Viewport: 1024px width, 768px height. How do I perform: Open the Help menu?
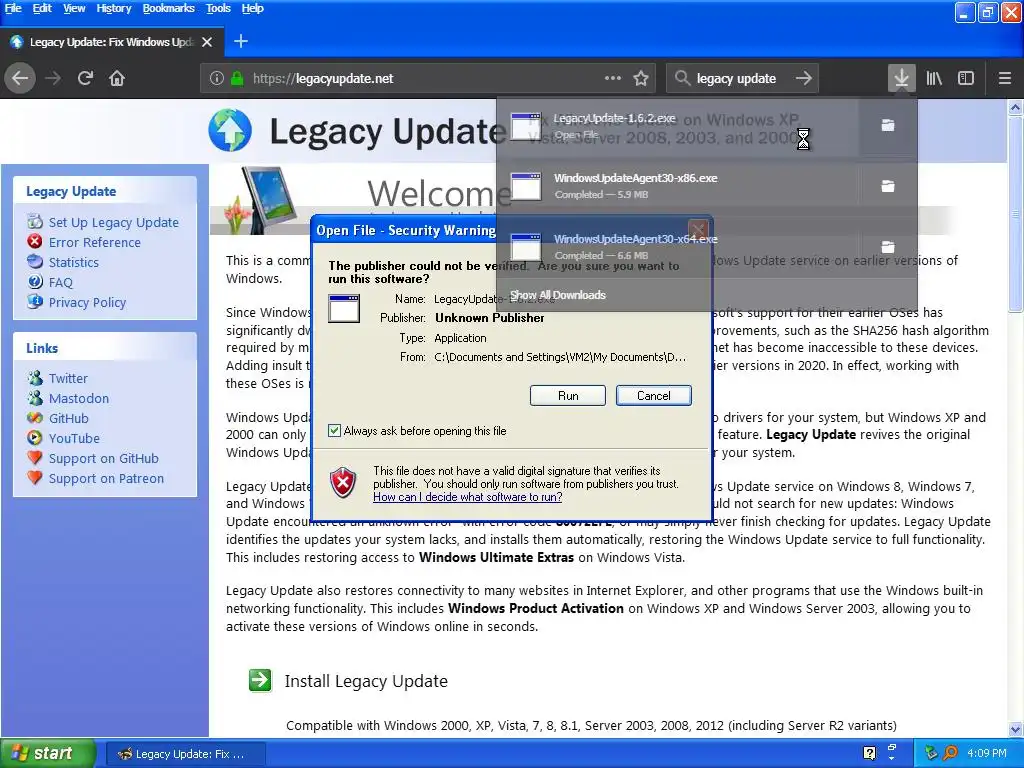252,8
